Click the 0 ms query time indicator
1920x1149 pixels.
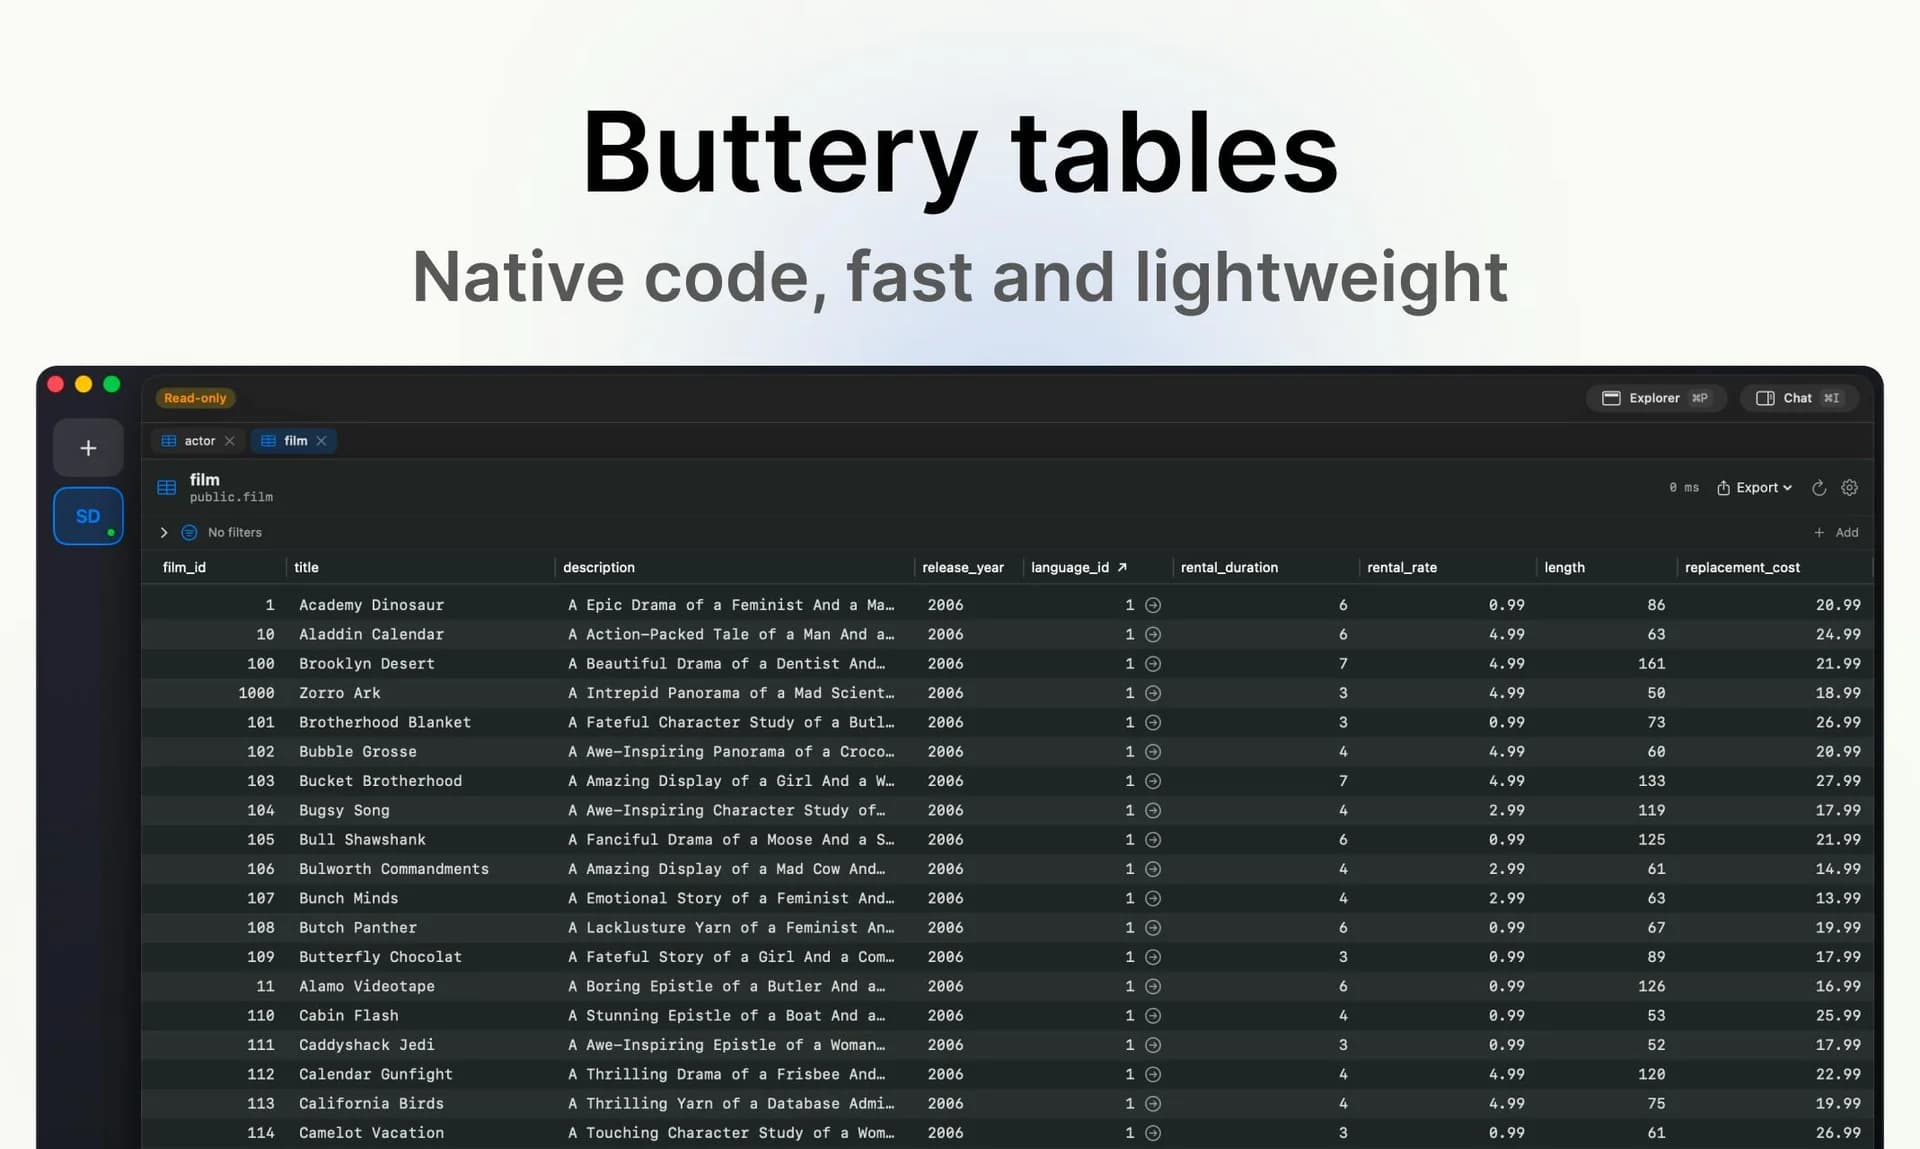coord(1684,488)
